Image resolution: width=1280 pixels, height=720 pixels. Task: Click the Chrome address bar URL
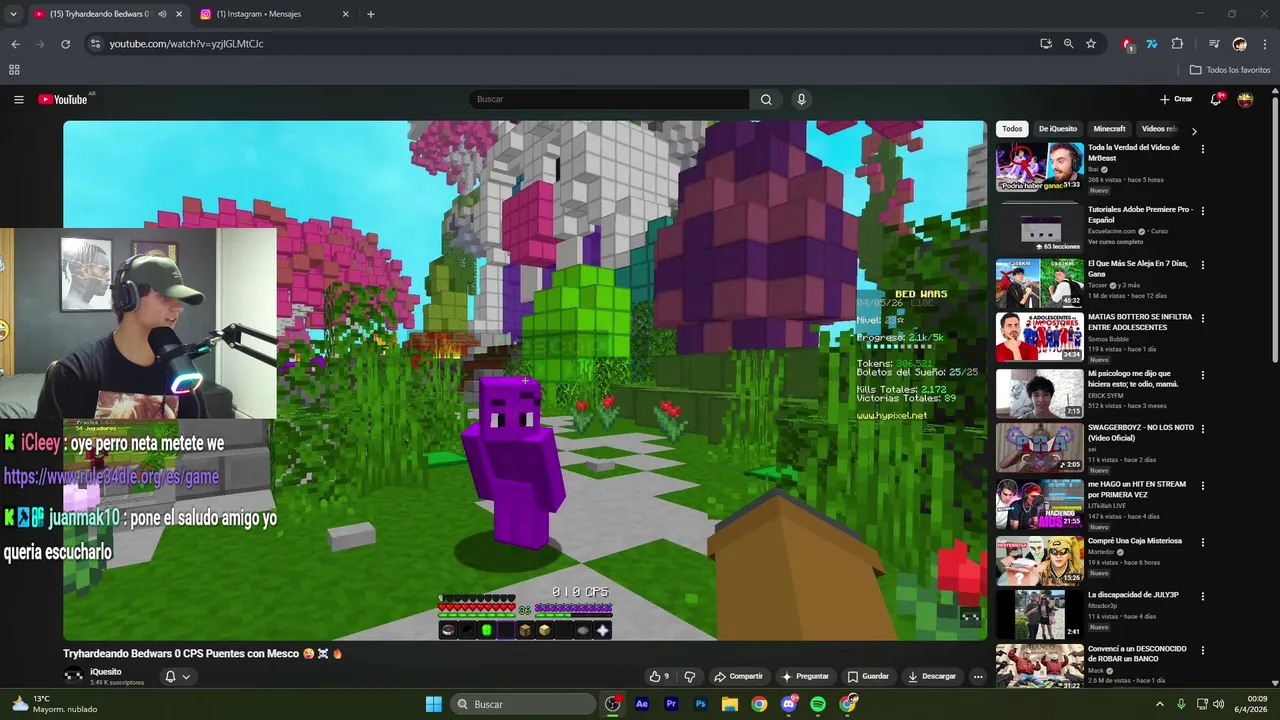pyautogui.click(x=187, y=44)
